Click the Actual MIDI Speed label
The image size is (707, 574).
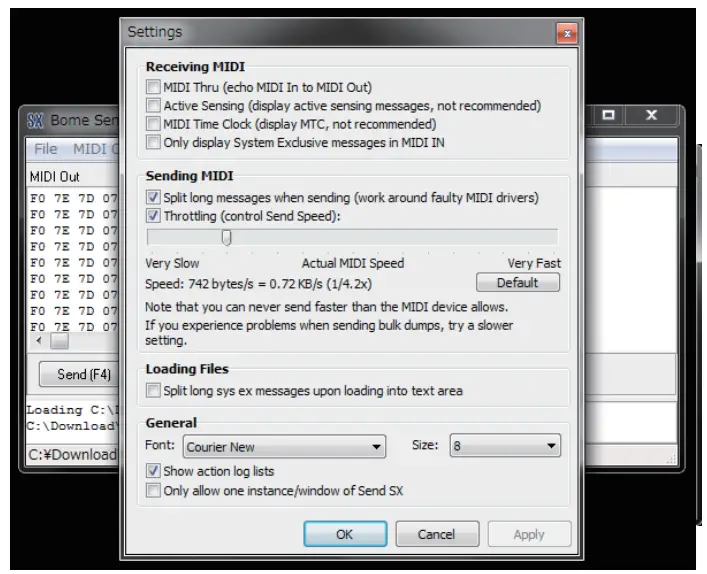click(353, 263)
